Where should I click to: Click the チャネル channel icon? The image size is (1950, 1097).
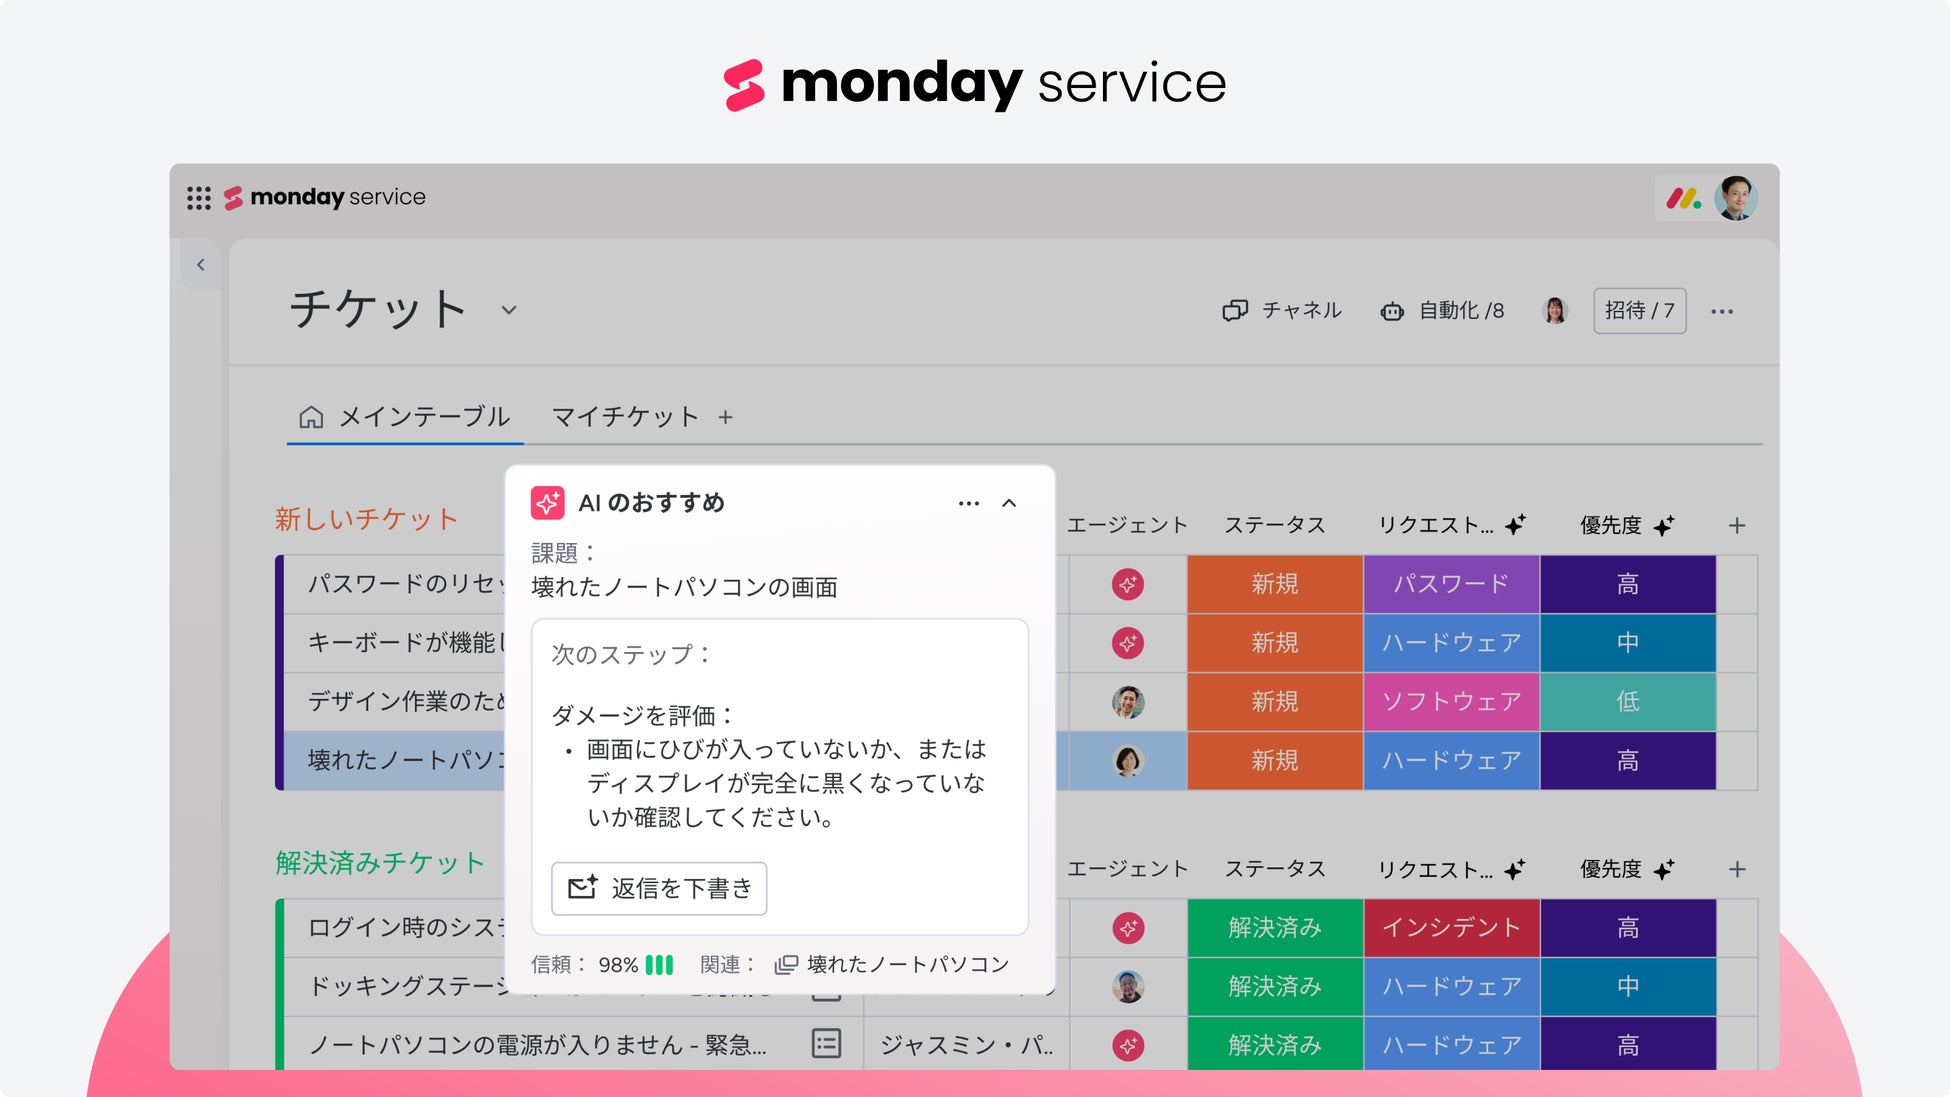click(x=1235, y=311)
